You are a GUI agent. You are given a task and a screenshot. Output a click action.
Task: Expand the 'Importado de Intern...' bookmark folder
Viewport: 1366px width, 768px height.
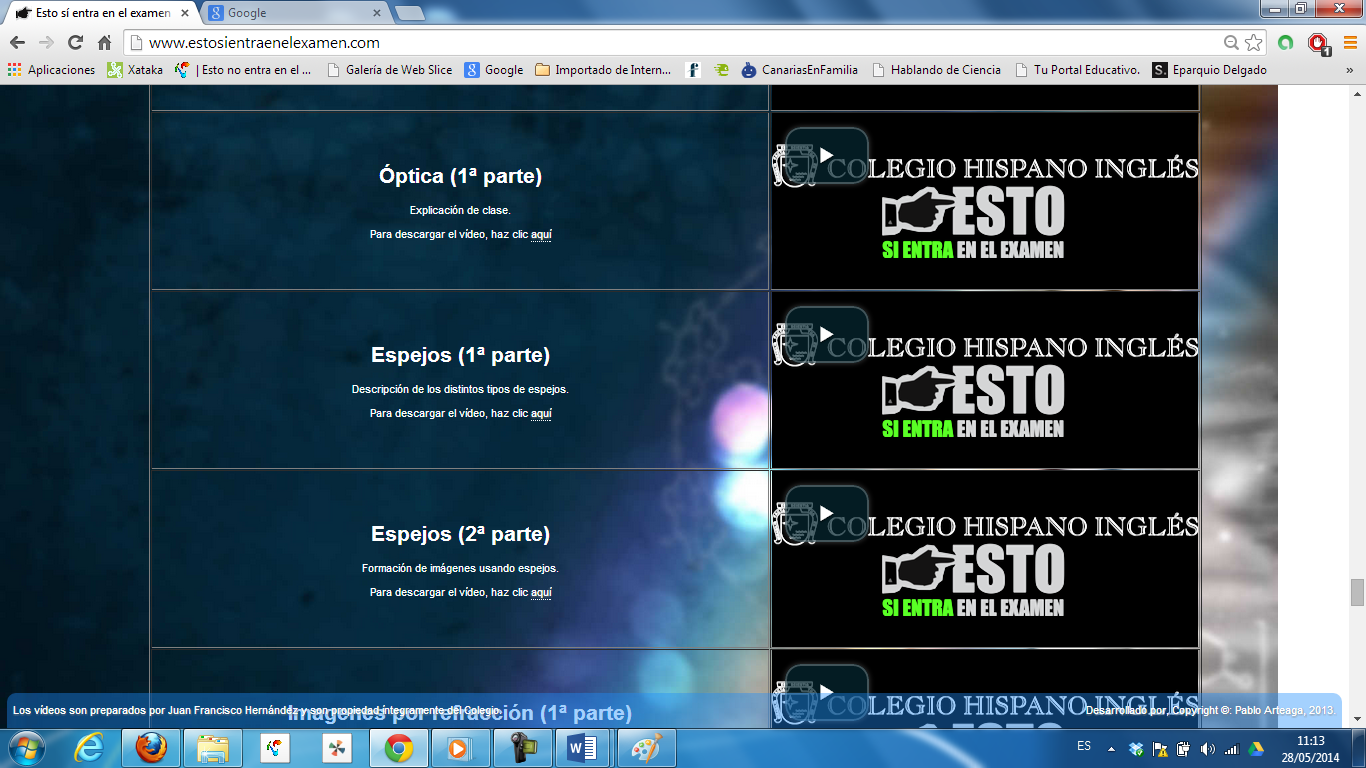[603, 70]
